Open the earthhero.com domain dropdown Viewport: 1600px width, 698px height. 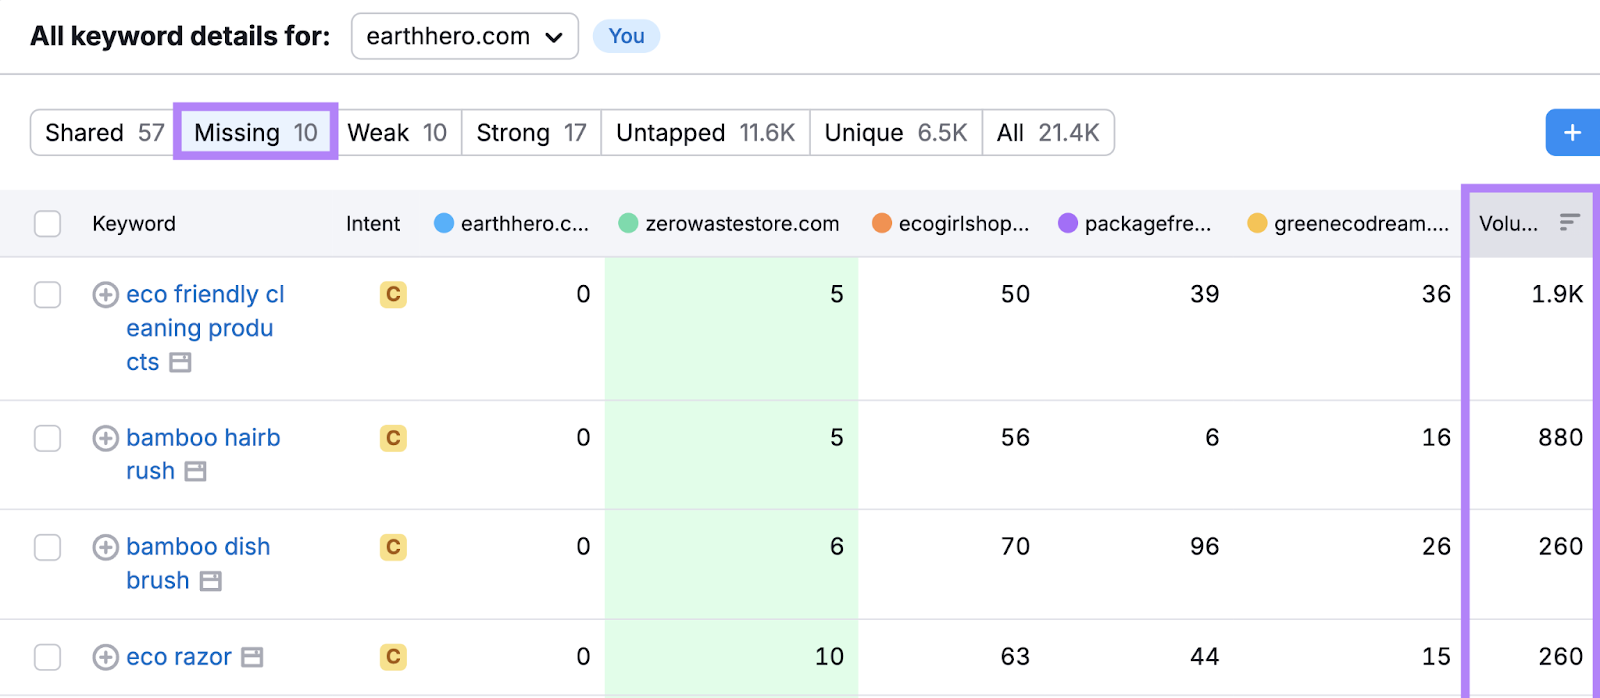tap(464, 37)
